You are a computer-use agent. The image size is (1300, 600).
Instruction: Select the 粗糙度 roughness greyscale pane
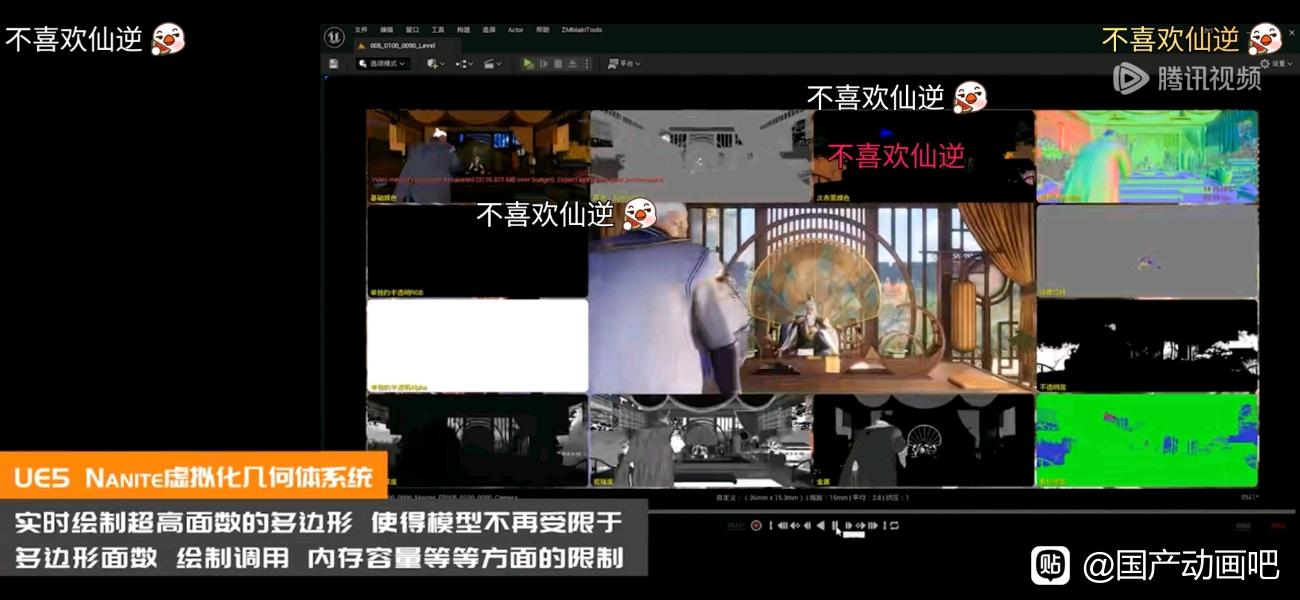[701, 440]
